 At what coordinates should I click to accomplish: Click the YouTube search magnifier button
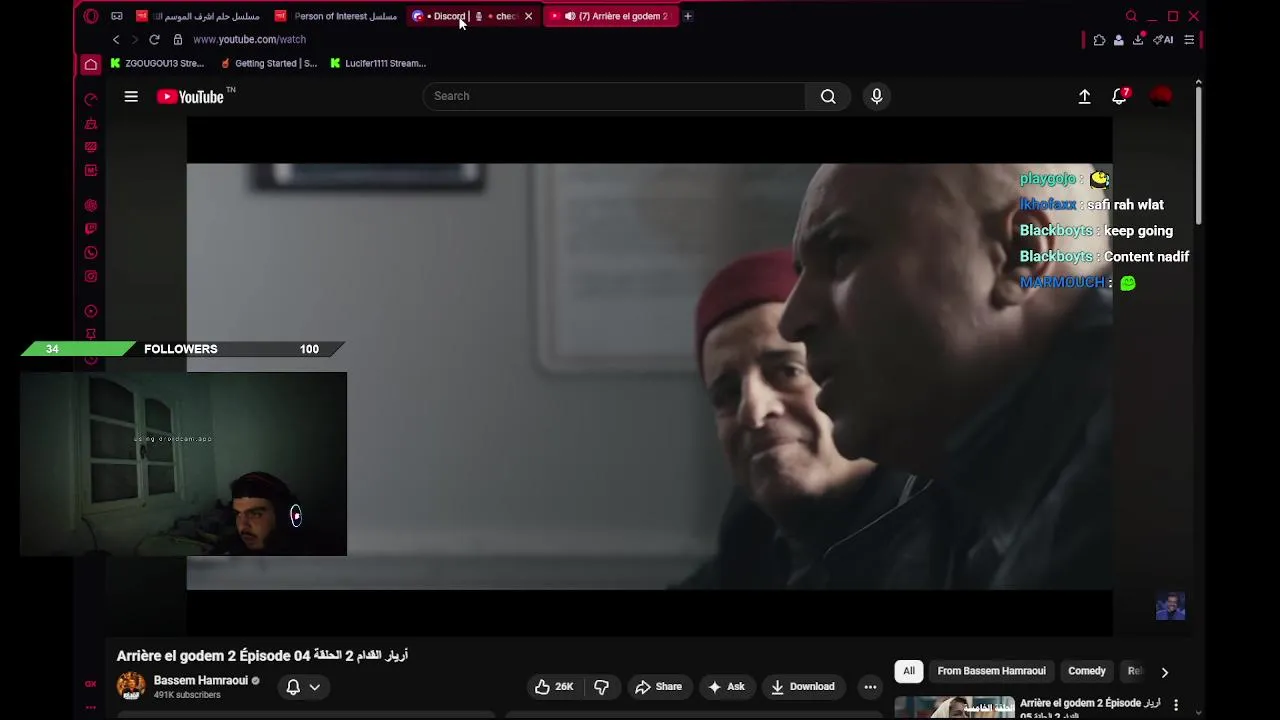pos(828,96)
